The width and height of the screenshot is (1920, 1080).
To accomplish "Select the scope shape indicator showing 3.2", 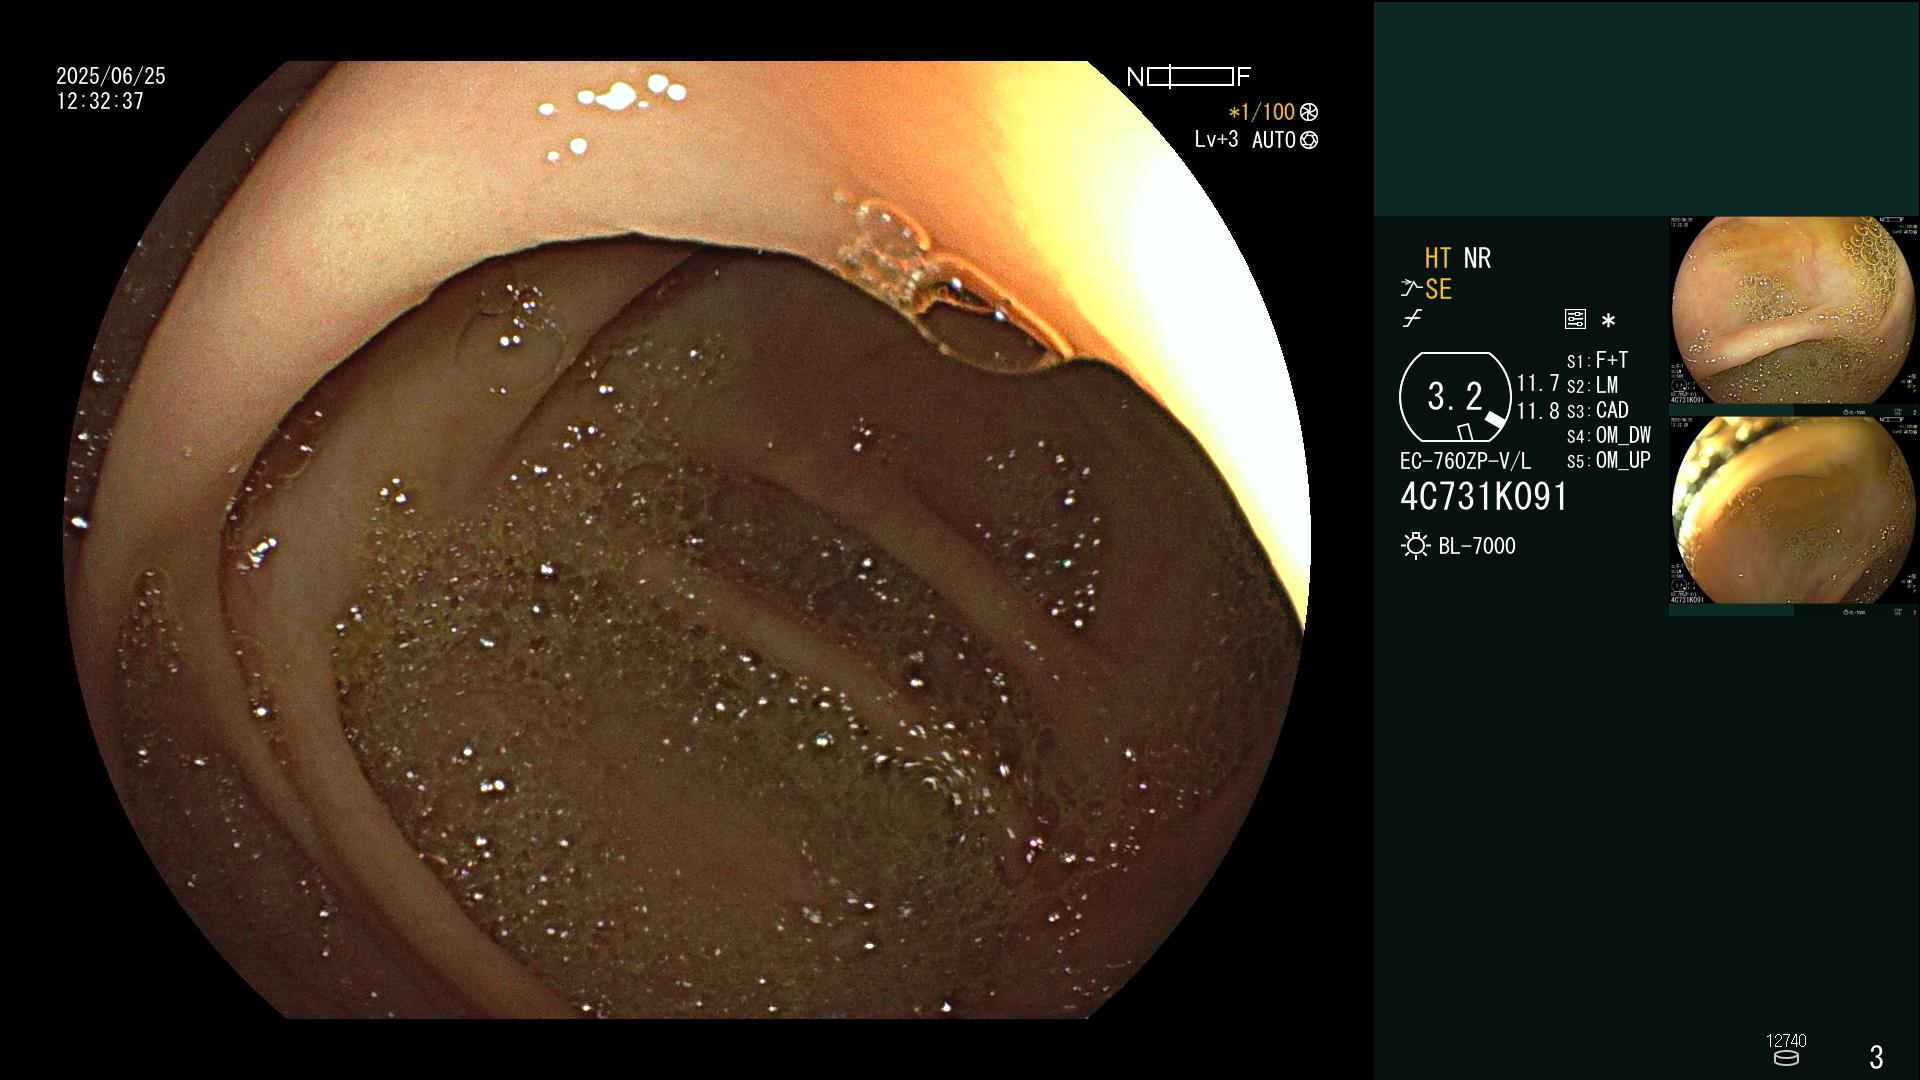I will (x=1455, y=397).
